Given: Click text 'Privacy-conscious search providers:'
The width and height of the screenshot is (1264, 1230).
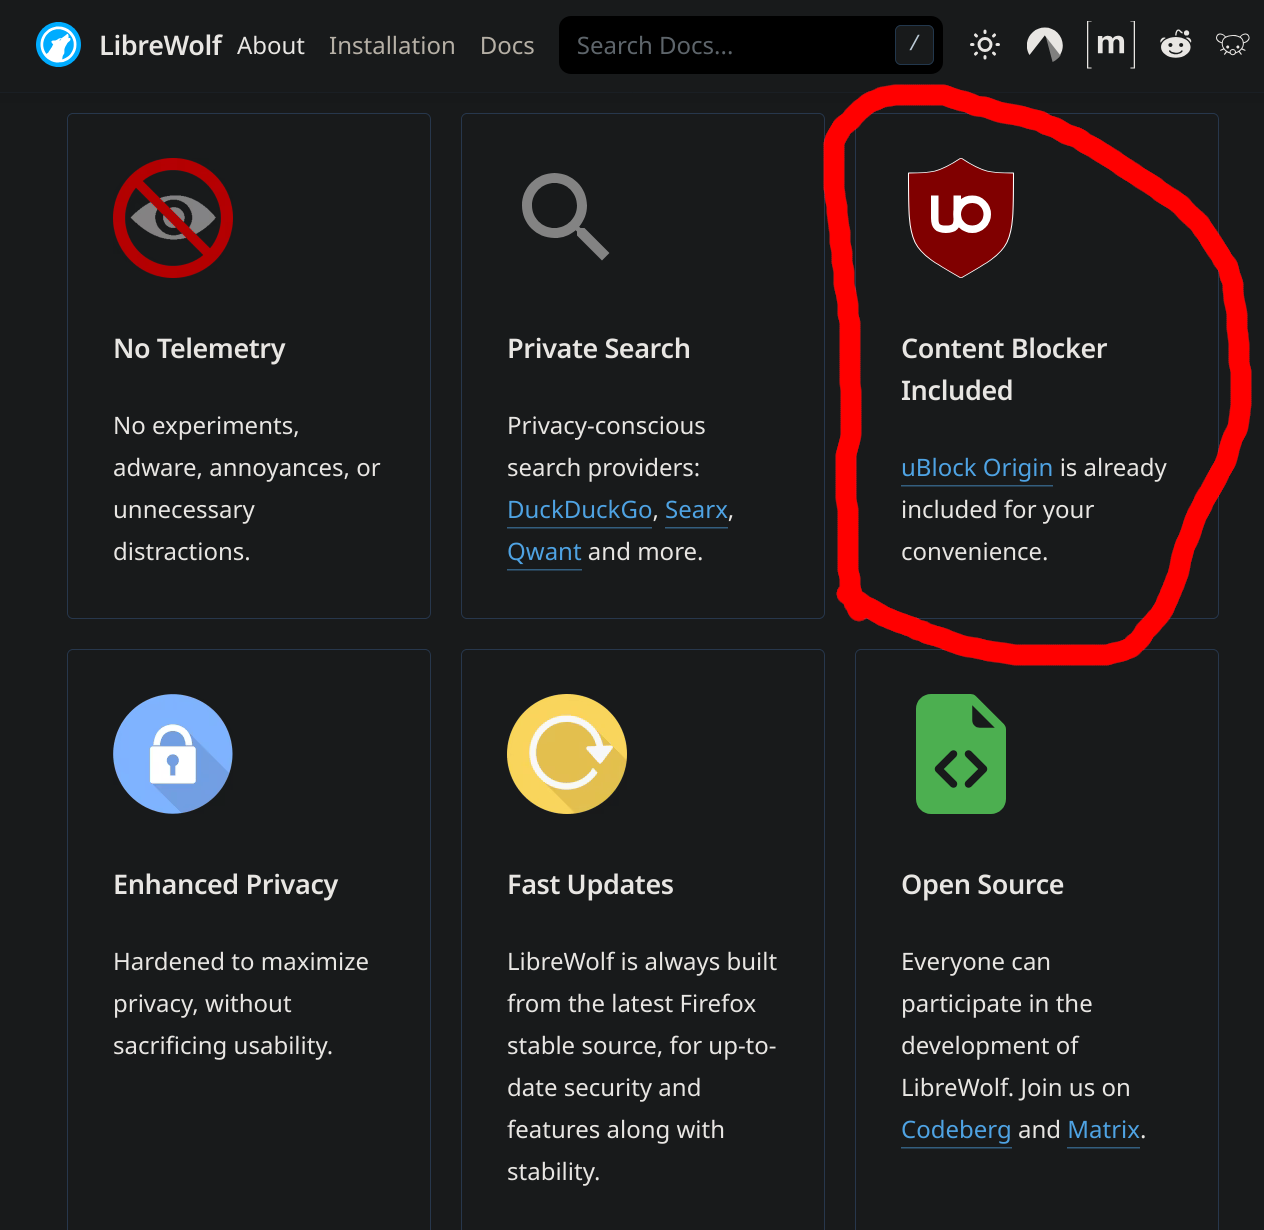Looking at the screenshot, I should [606, 447].
